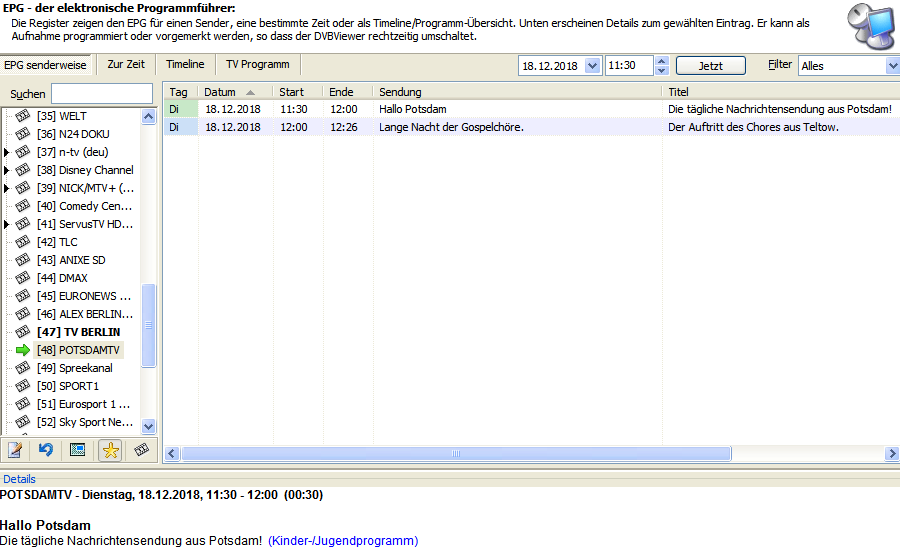
Task: Open the Filter dropdown showing Alles
Action: click(891, 66)
